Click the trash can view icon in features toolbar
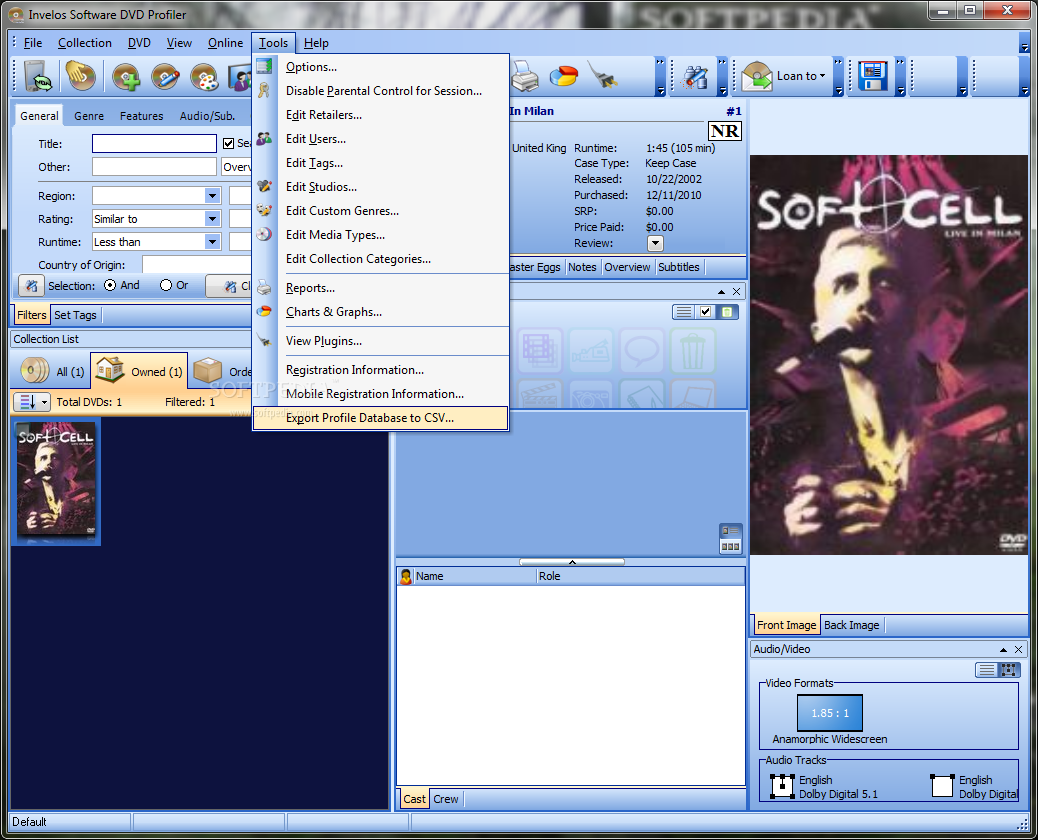Screen dimensions: 1038x840 727,312
